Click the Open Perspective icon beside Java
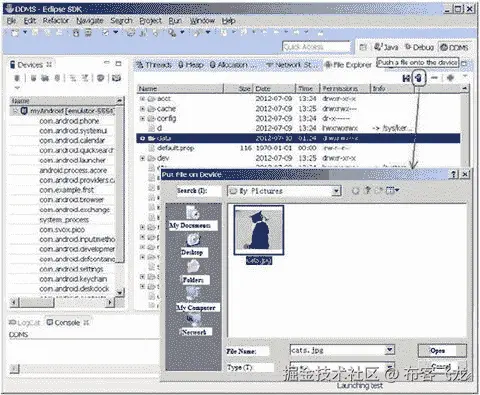 pos(363,47)
